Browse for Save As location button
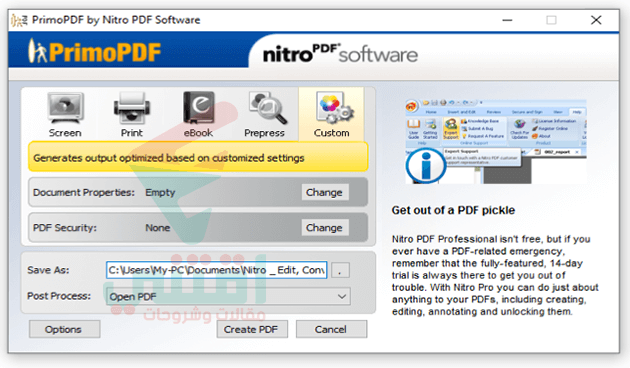630x368 pixels. point(340,270)
